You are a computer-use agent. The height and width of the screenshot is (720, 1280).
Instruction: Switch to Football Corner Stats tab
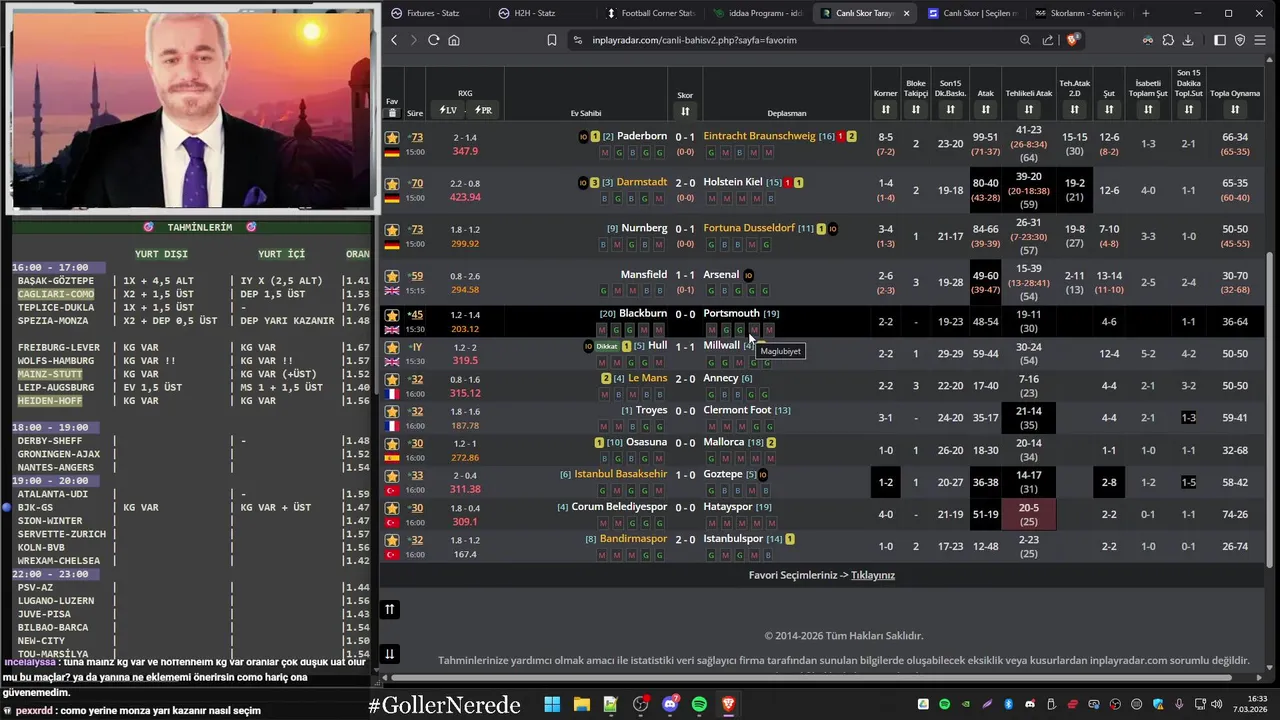click(650, 13)
